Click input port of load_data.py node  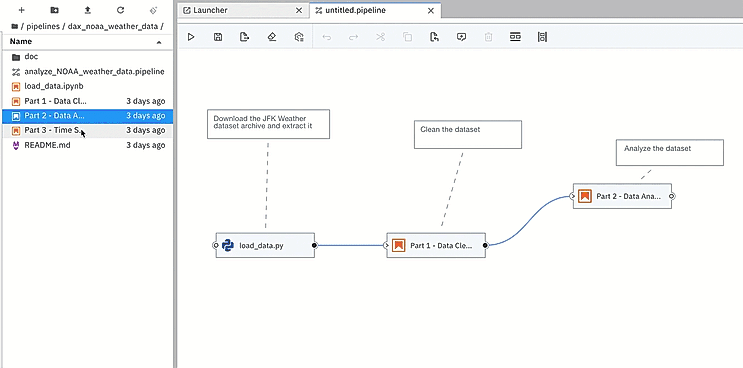[x=216, y=245]
